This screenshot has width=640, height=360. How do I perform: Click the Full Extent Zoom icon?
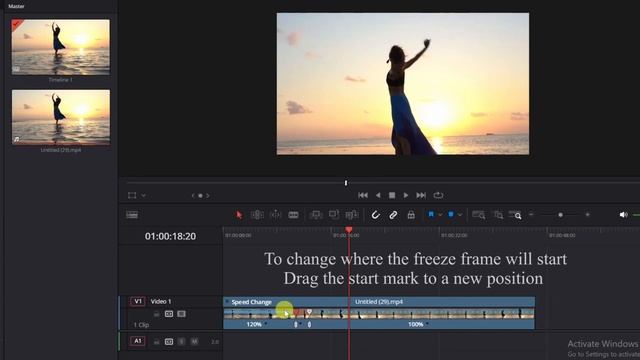click(478, 215)
